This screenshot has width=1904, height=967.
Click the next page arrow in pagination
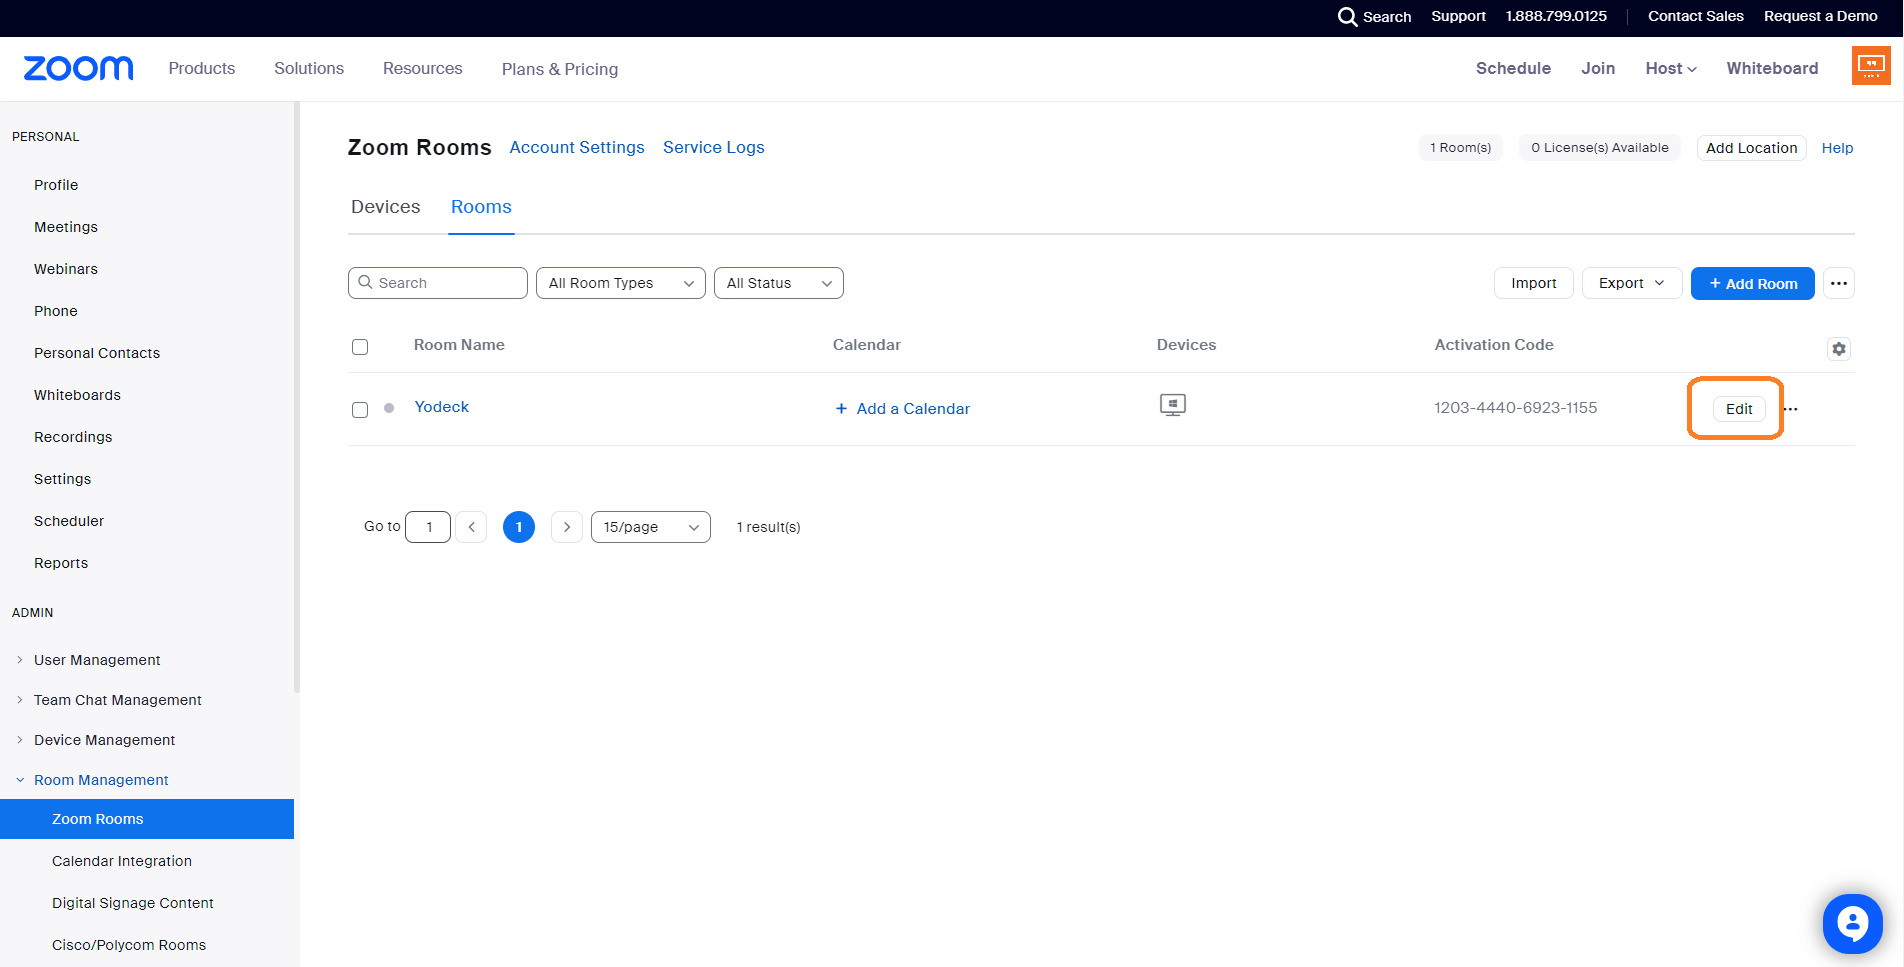[566, 526]
